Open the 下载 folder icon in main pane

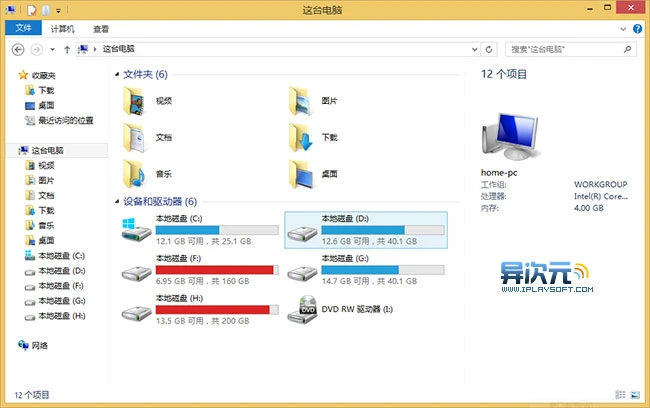(300, 137)
